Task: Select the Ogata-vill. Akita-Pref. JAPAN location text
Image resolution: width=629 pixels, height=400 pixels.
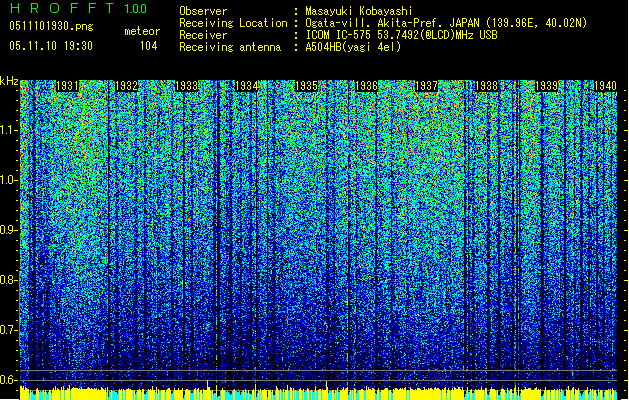Action: 446,23
